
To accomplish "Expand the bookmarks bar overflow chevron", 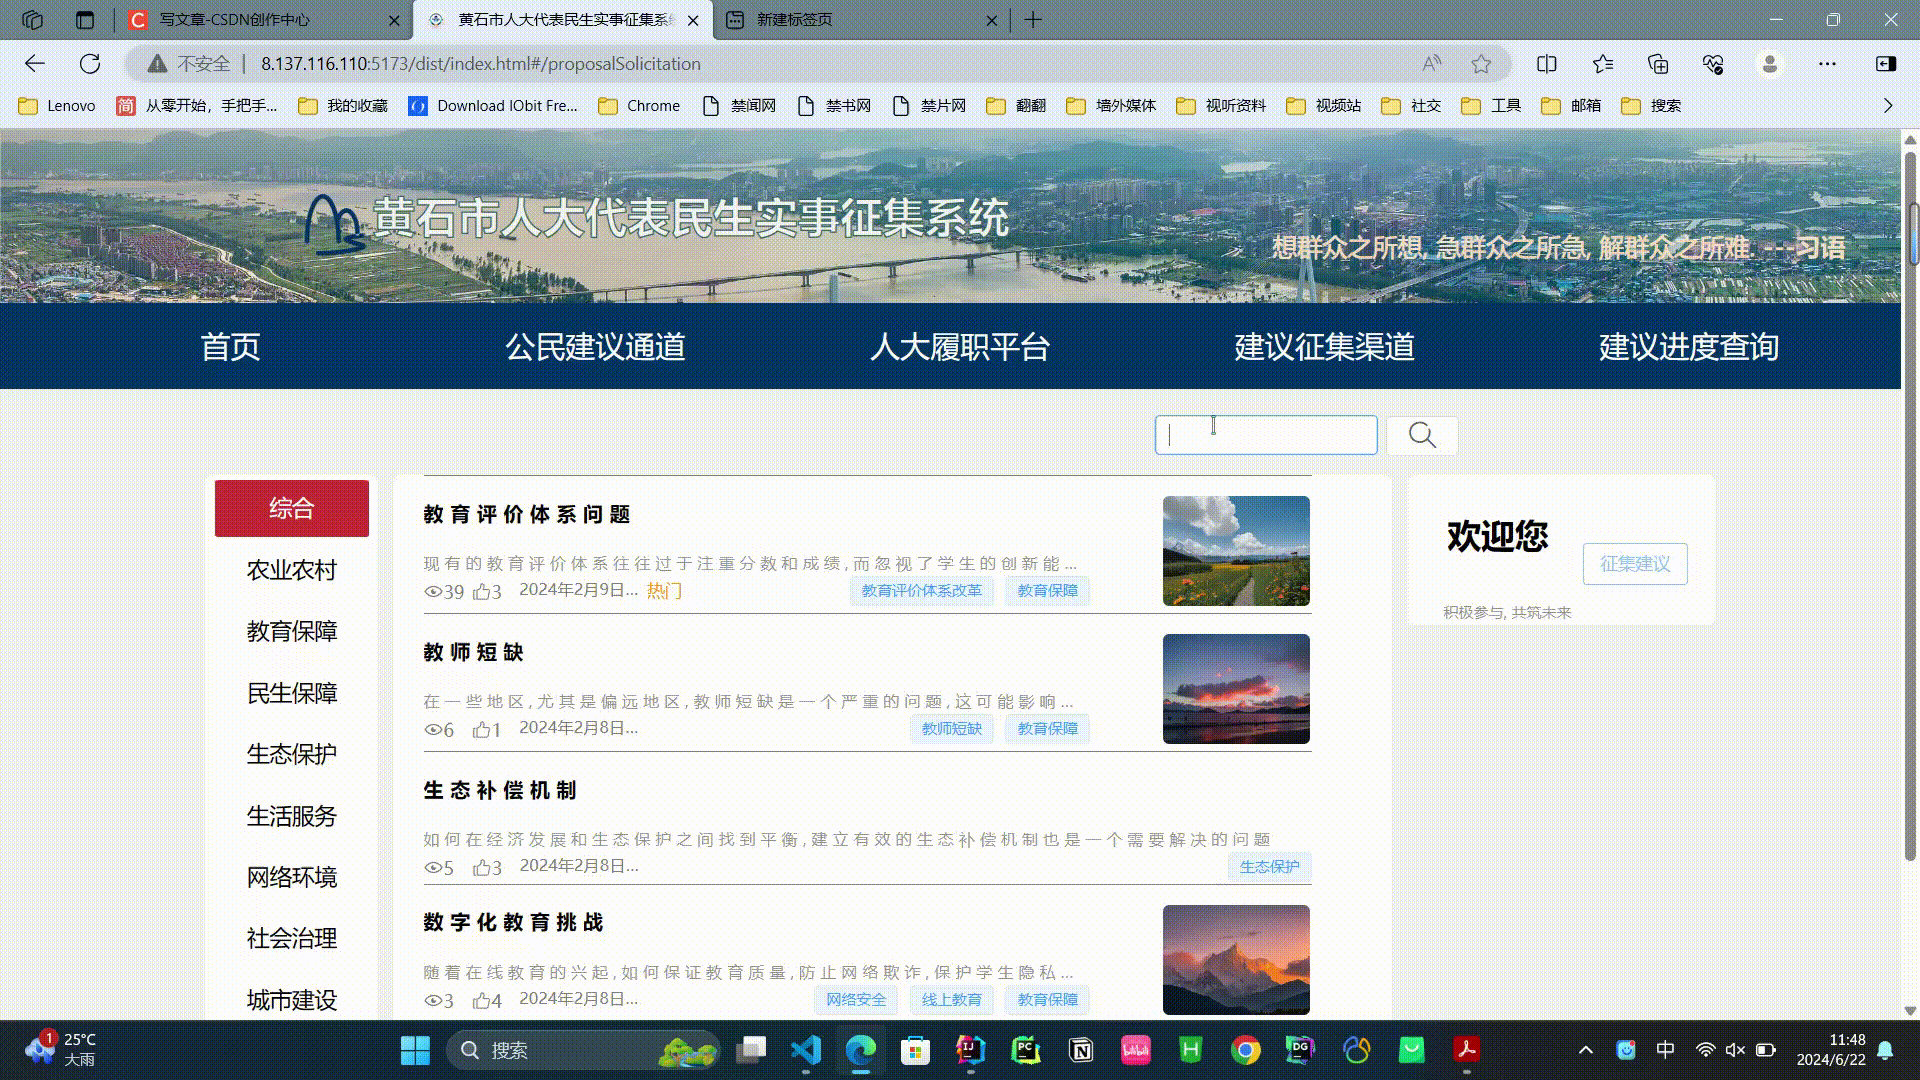I will [x=1887, y=105].
